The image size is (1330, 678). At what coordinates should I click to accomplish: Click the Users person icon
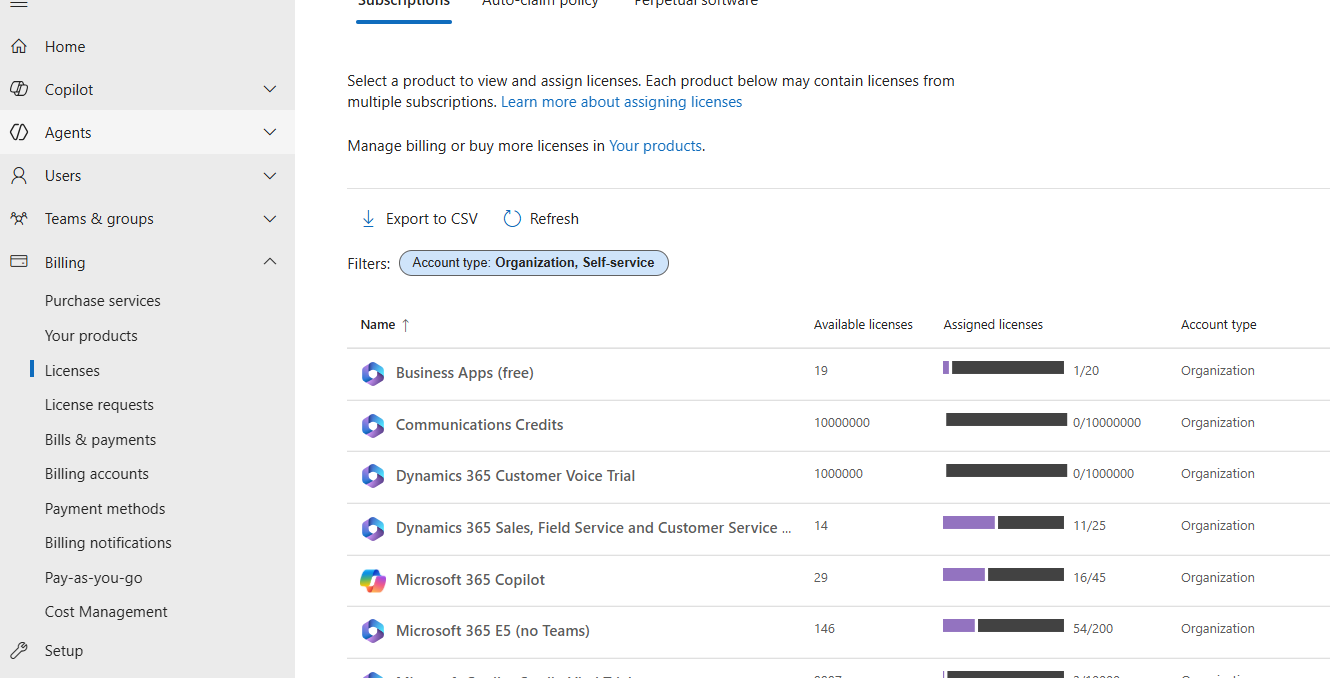pyautogui.click(x=19, y=175)
